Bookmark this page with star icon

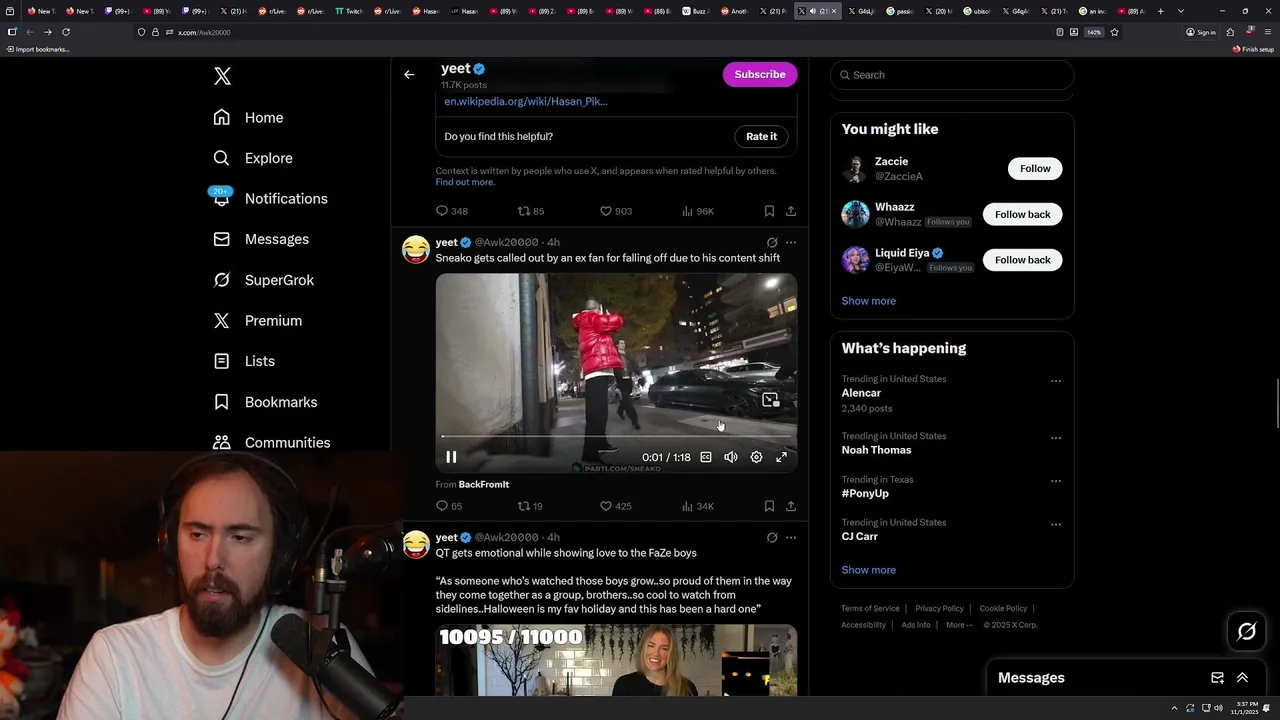1115,32
